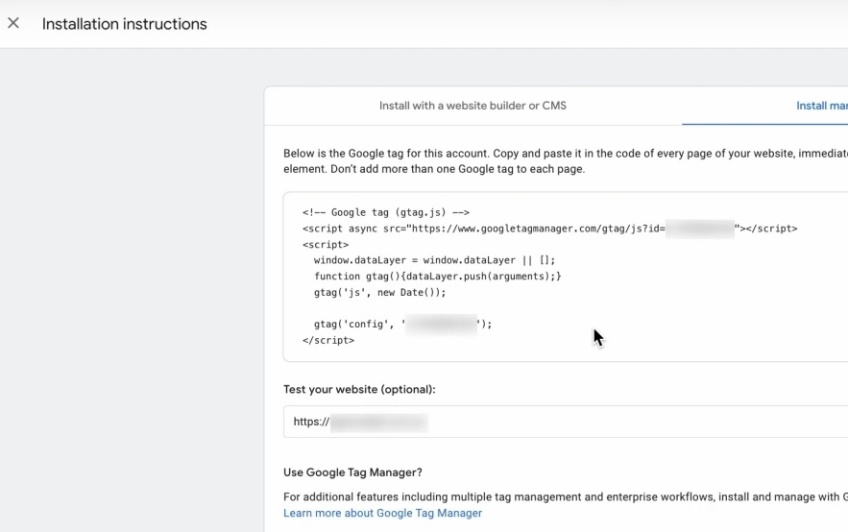Click the closing </script> tag line
Viewport: 848px width, 532px height.
coord(328,340)
